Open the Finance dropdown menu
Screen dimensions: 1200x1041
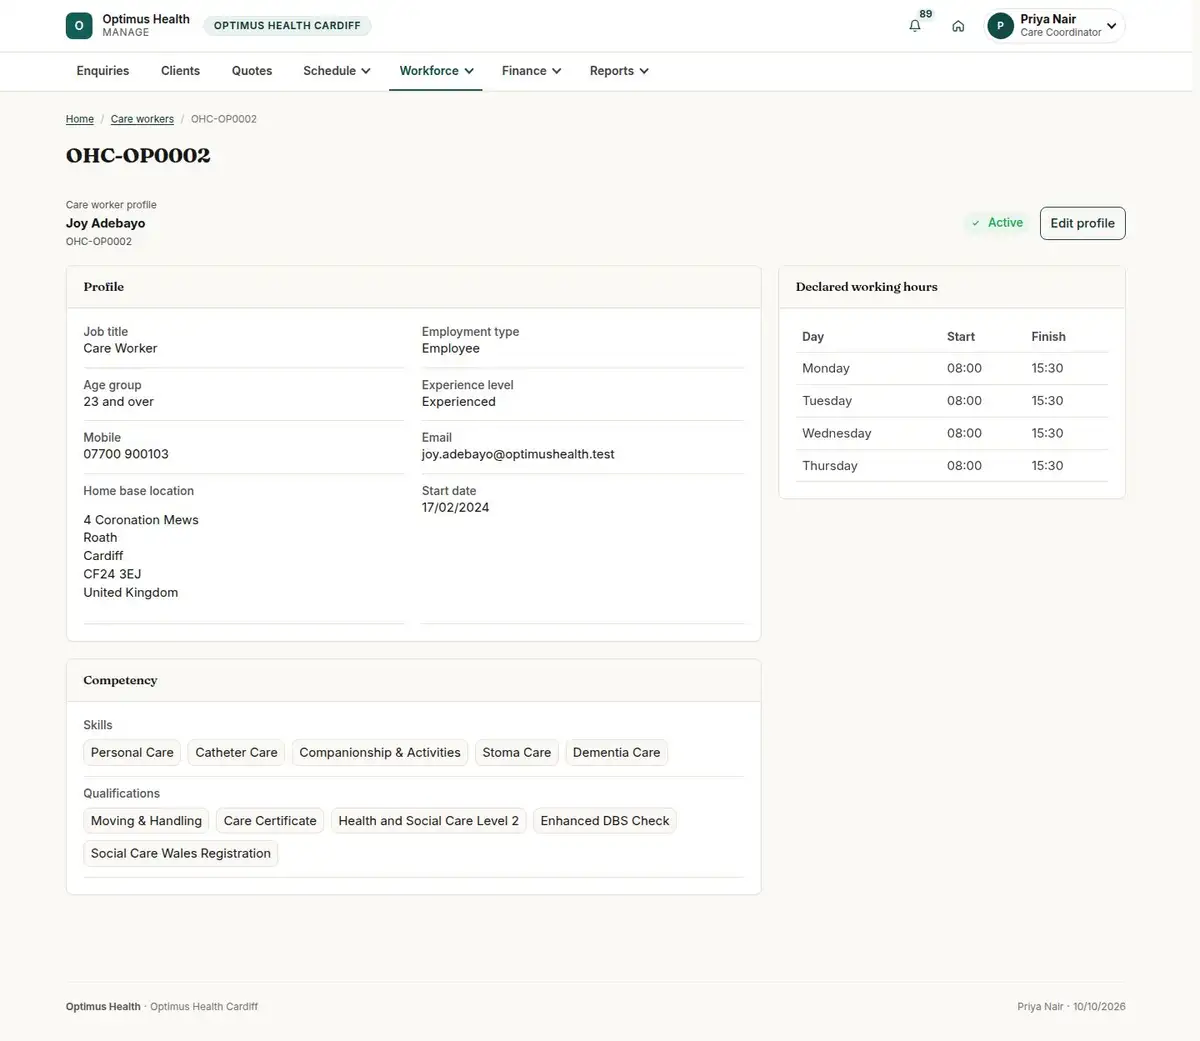point(531,71)
